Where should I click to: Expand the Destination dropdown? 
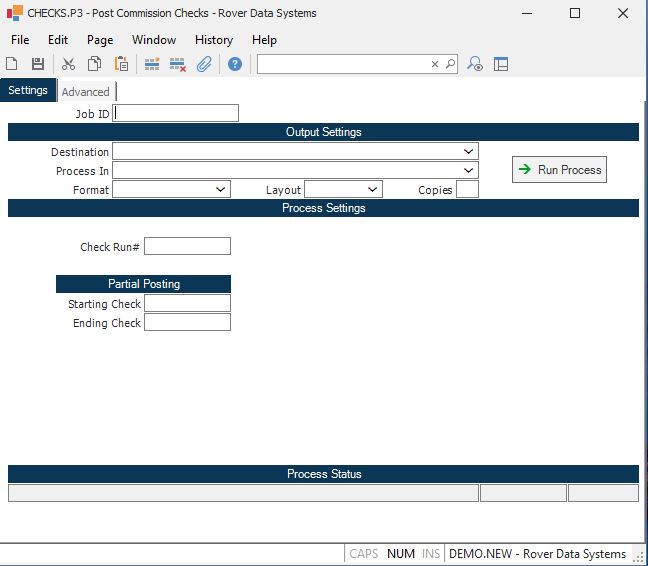click(469, 151)
